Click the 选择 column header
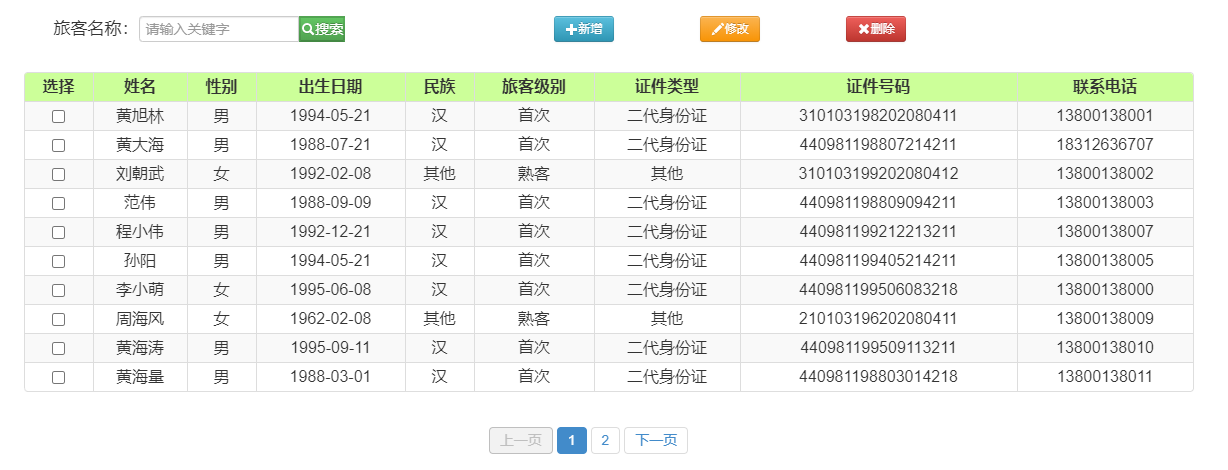1228x470 pixels. point(59,87)
